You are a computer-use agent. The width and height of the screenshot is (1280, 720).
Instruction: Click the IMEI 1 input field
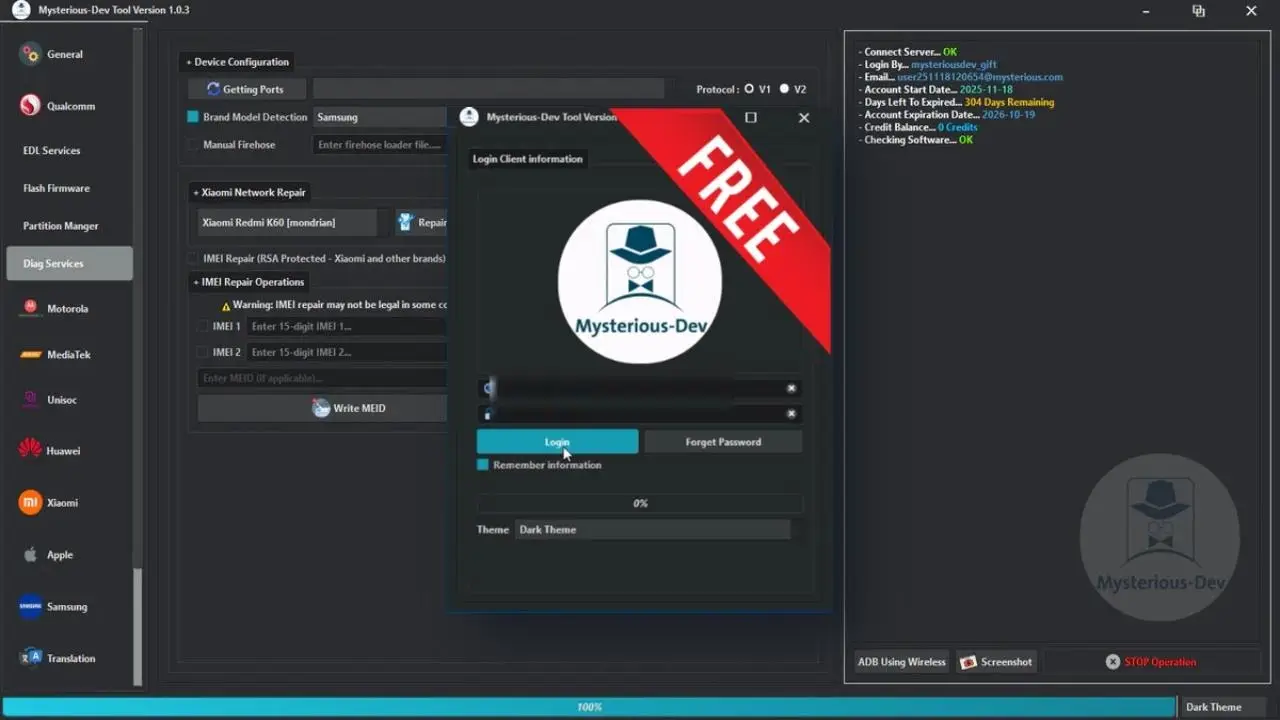coord(346,326)
